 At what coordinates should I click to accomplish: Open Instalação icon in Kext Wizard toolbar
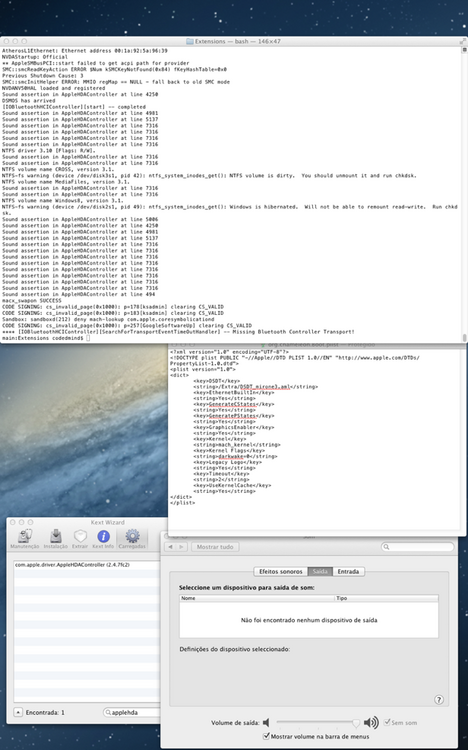pos(56,539)
